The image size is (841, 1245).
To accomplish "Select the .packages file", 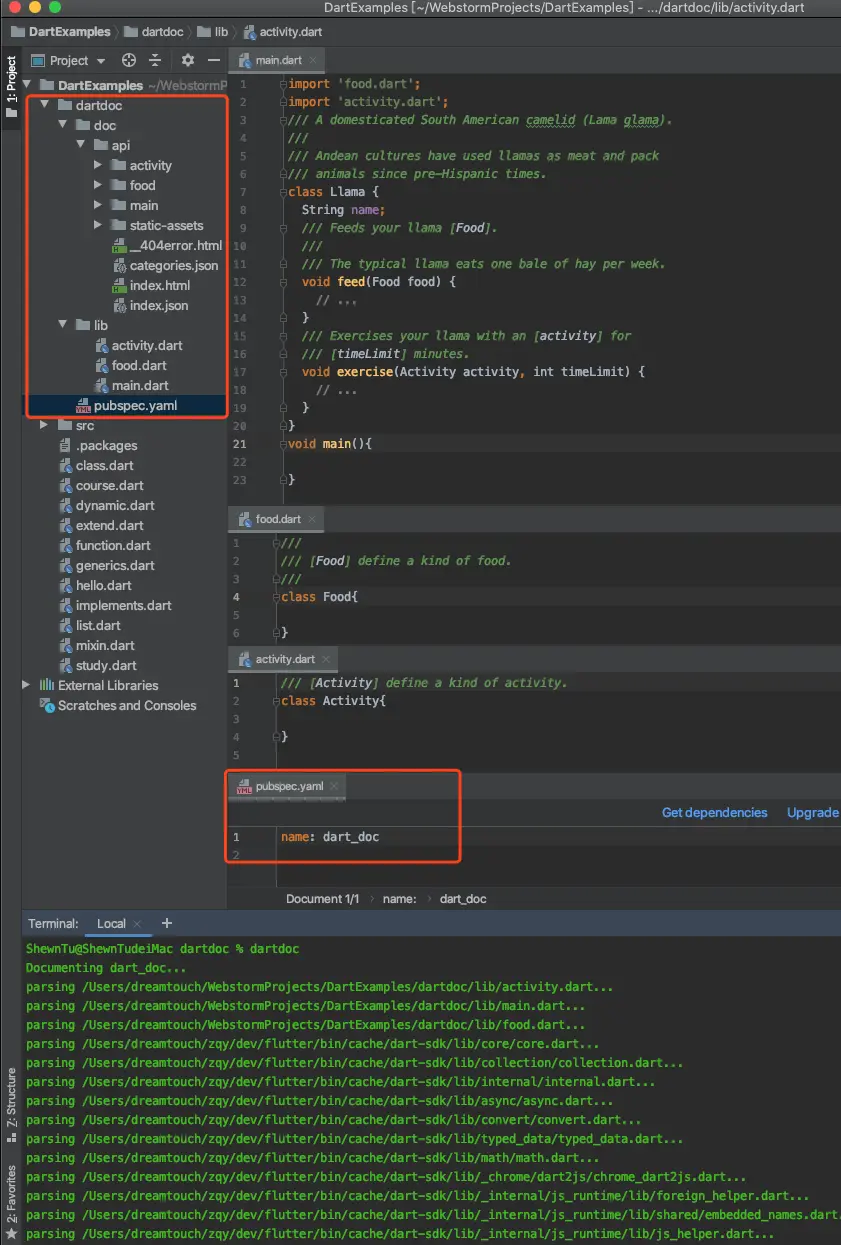I will point(98,446).
